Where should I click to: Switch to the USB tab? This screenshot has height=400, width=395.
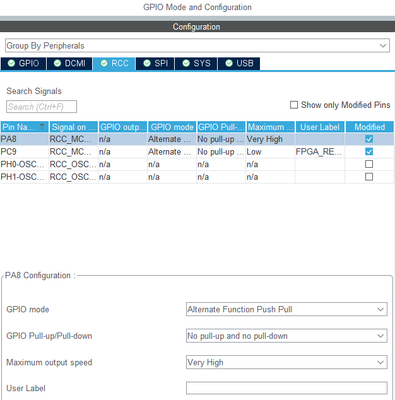(239, 63)
